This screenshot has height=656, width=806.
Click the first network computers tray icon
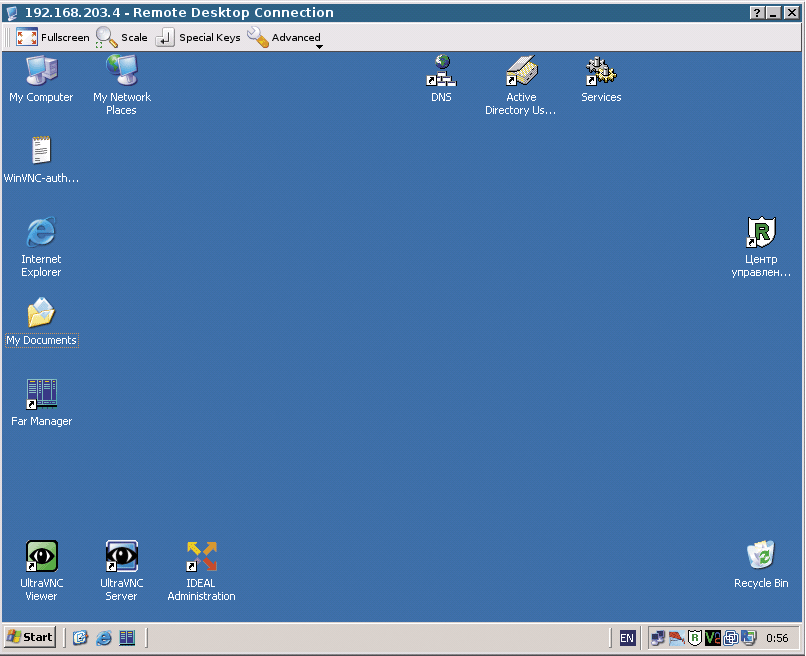(x=658, y=638)
